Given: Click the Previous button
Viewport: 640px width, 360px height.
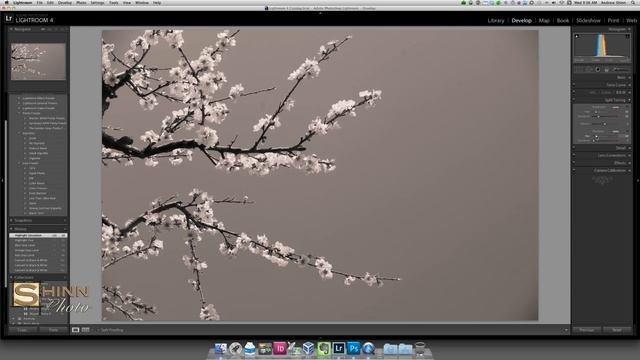Looking at the screenshot, I should pos(587,330).
